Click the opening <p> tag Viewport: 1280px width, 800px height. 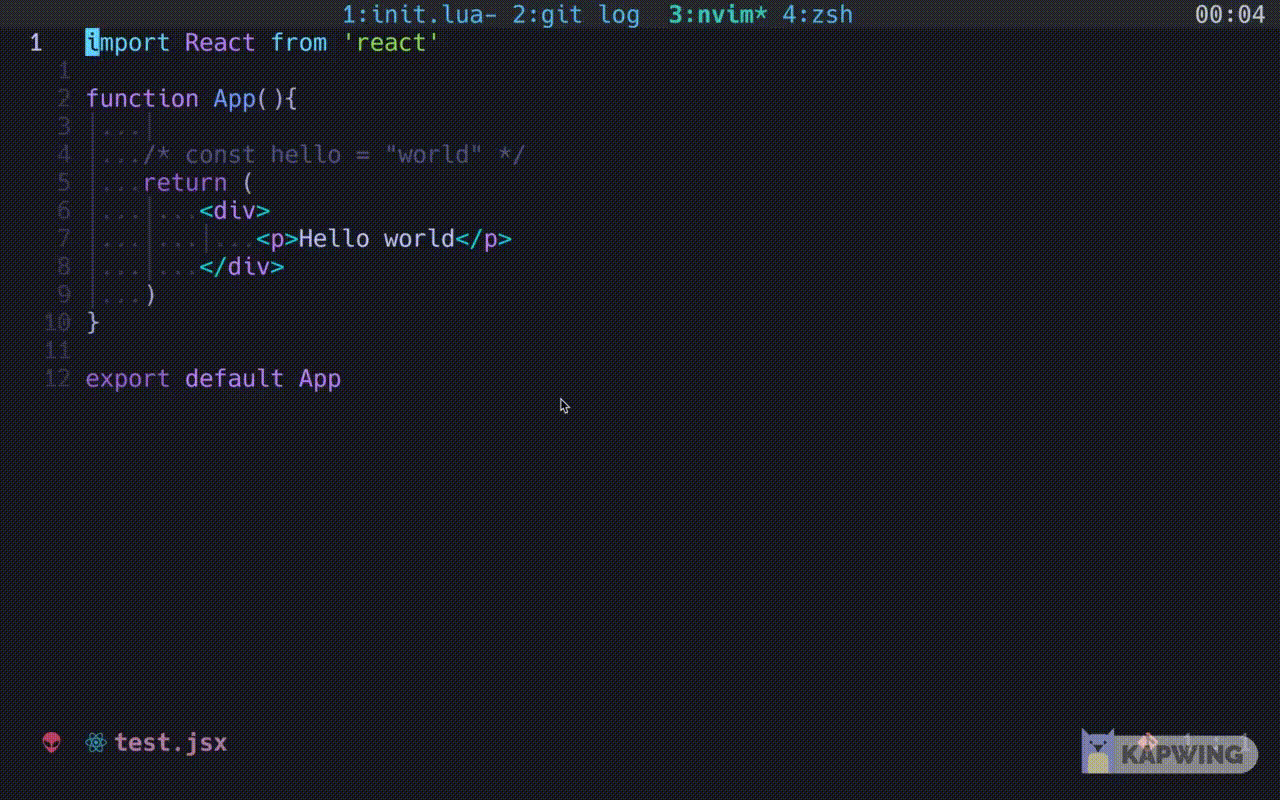click(x=277, y=239)
